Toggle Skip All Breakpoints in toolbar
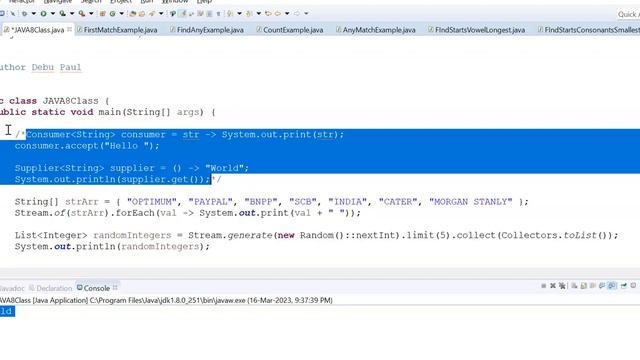Screen dimensions: 640x360 coord(13,14)
